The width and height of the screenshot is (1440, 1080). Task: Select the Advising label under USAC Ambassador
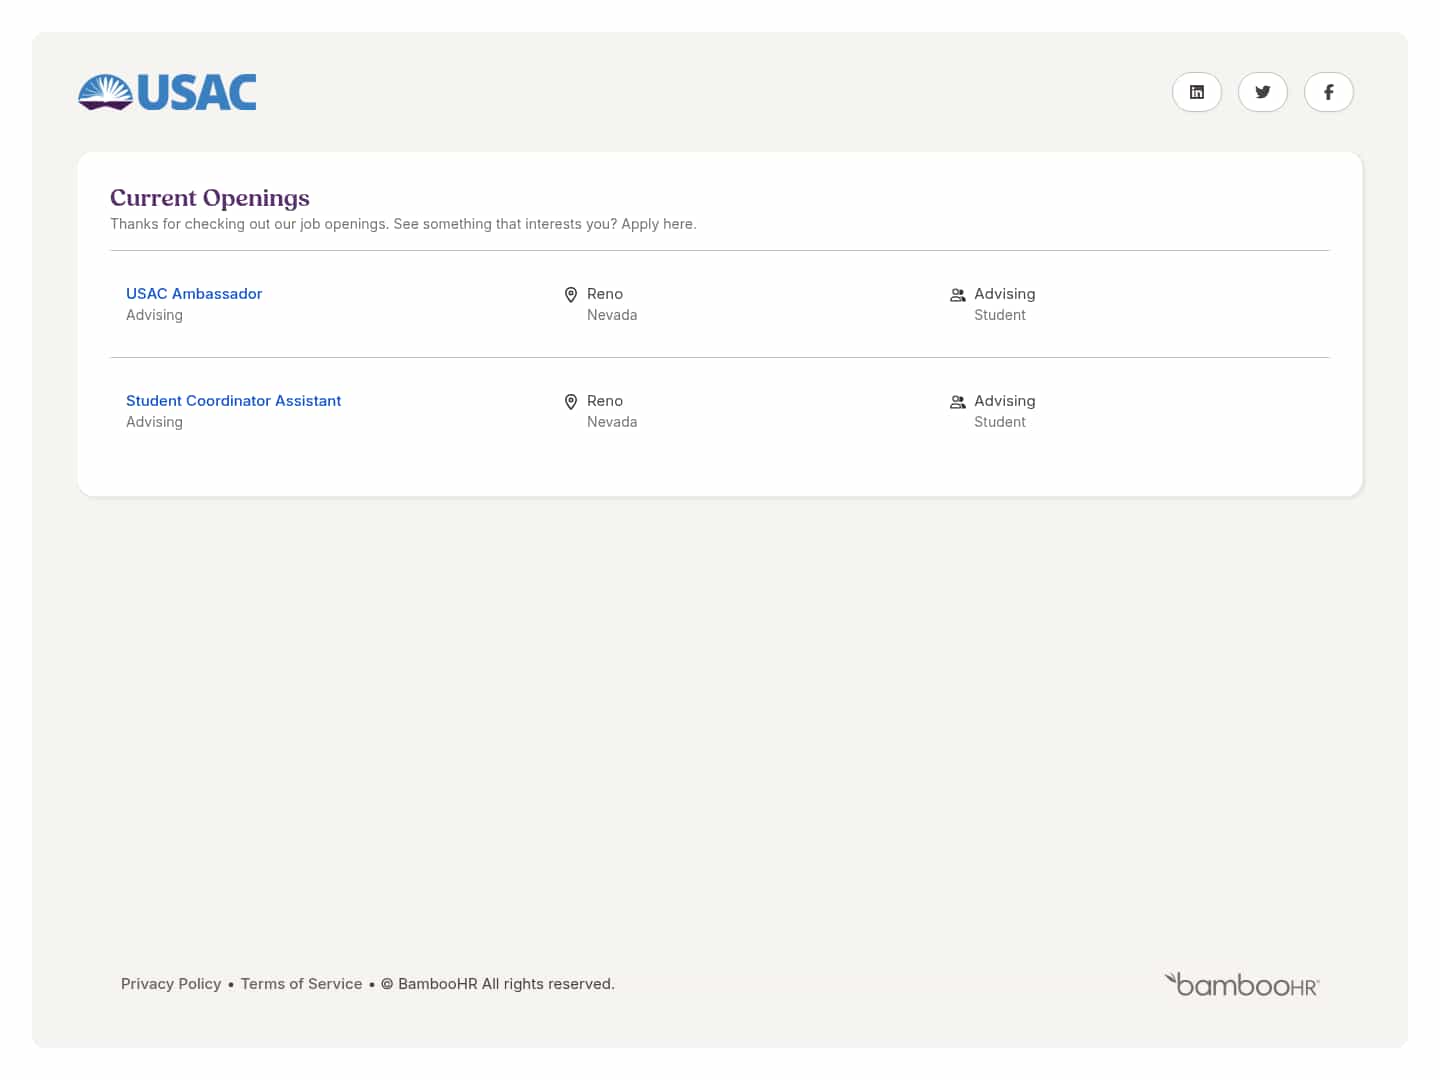pyautogui.click(x=154, y=314)
